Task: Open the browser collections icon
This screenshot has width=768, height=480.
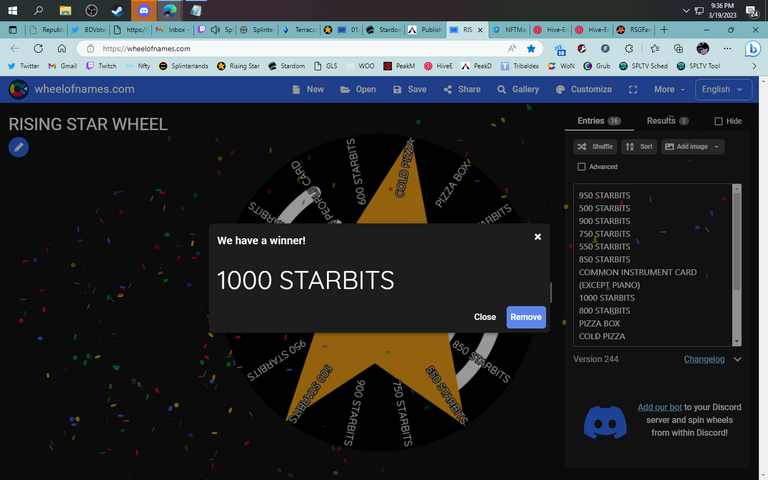Action: (x=678, y=48)
